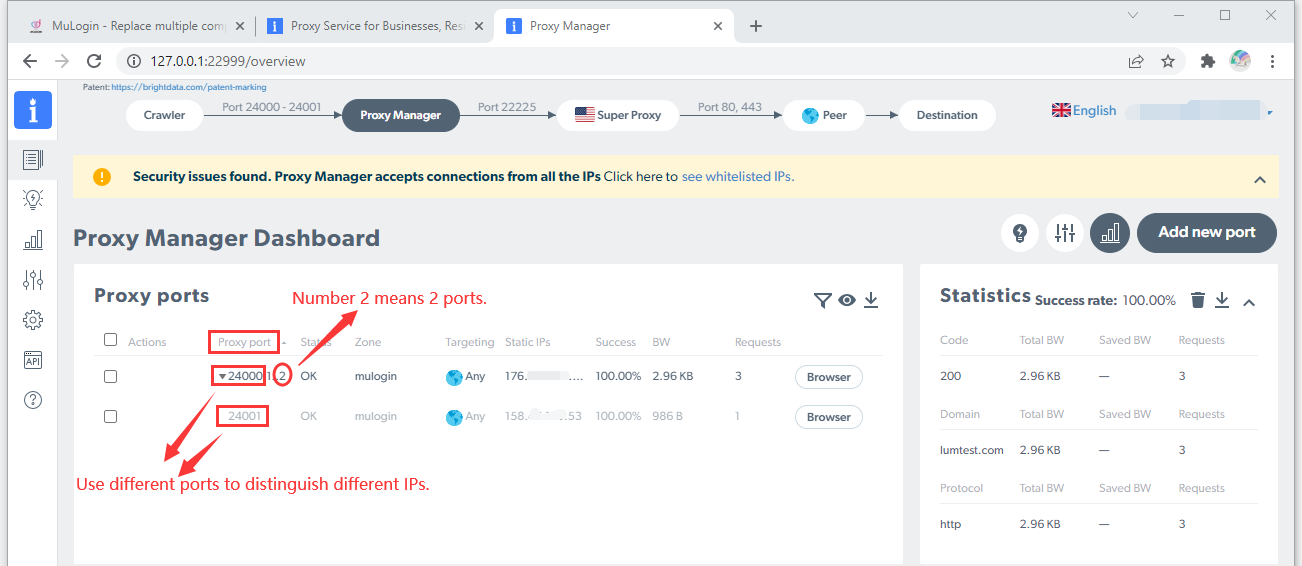Click the Proxy Manager info logo in sidebar
The width and height of the screenshot is (1302, 566).
[33, 110]
